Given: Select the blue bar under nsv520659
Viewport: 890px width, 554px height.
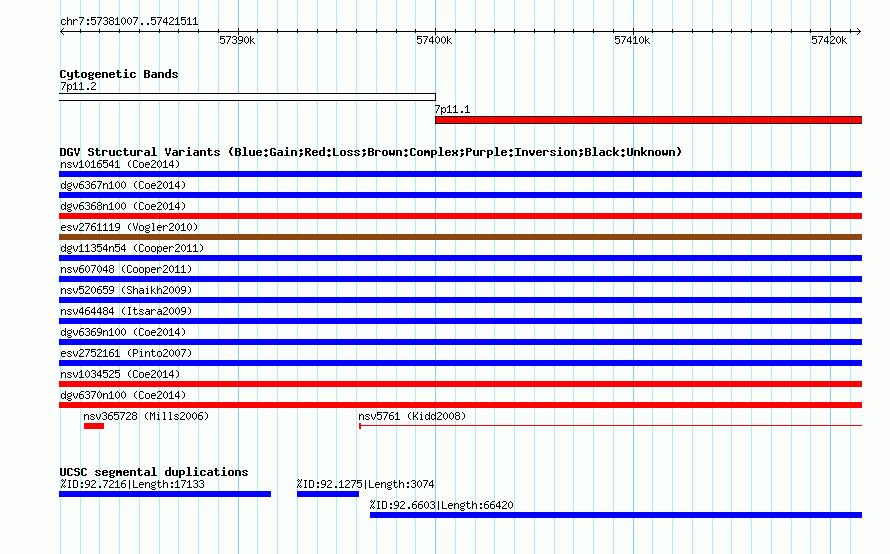Looking at the screenshot, I should point(460,300).
